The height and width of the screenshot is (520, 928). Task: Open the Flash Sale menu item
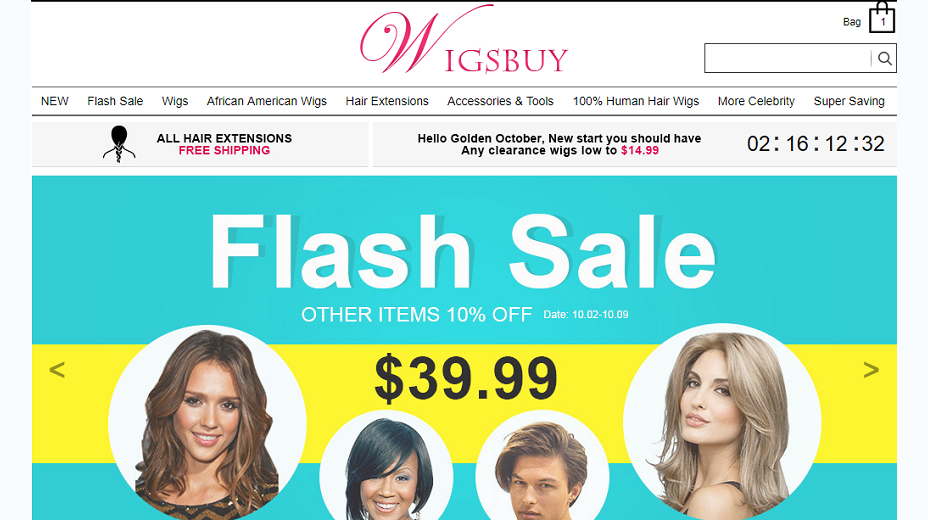pos(115,101)
